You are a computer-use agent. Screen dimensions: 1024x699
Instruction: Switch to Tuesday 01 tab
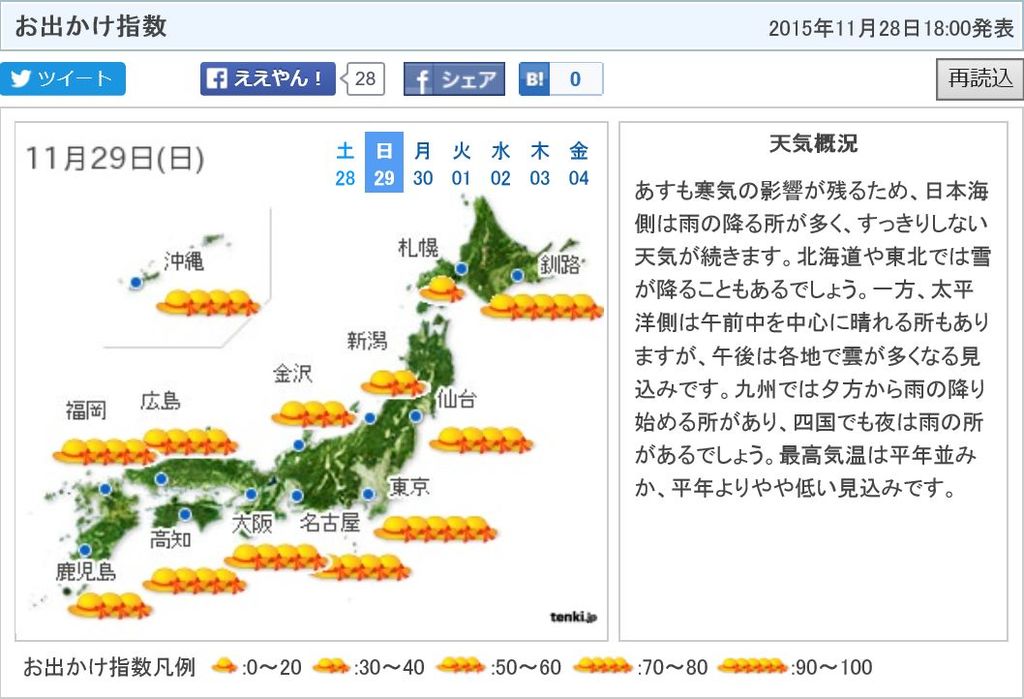[461, 163]
